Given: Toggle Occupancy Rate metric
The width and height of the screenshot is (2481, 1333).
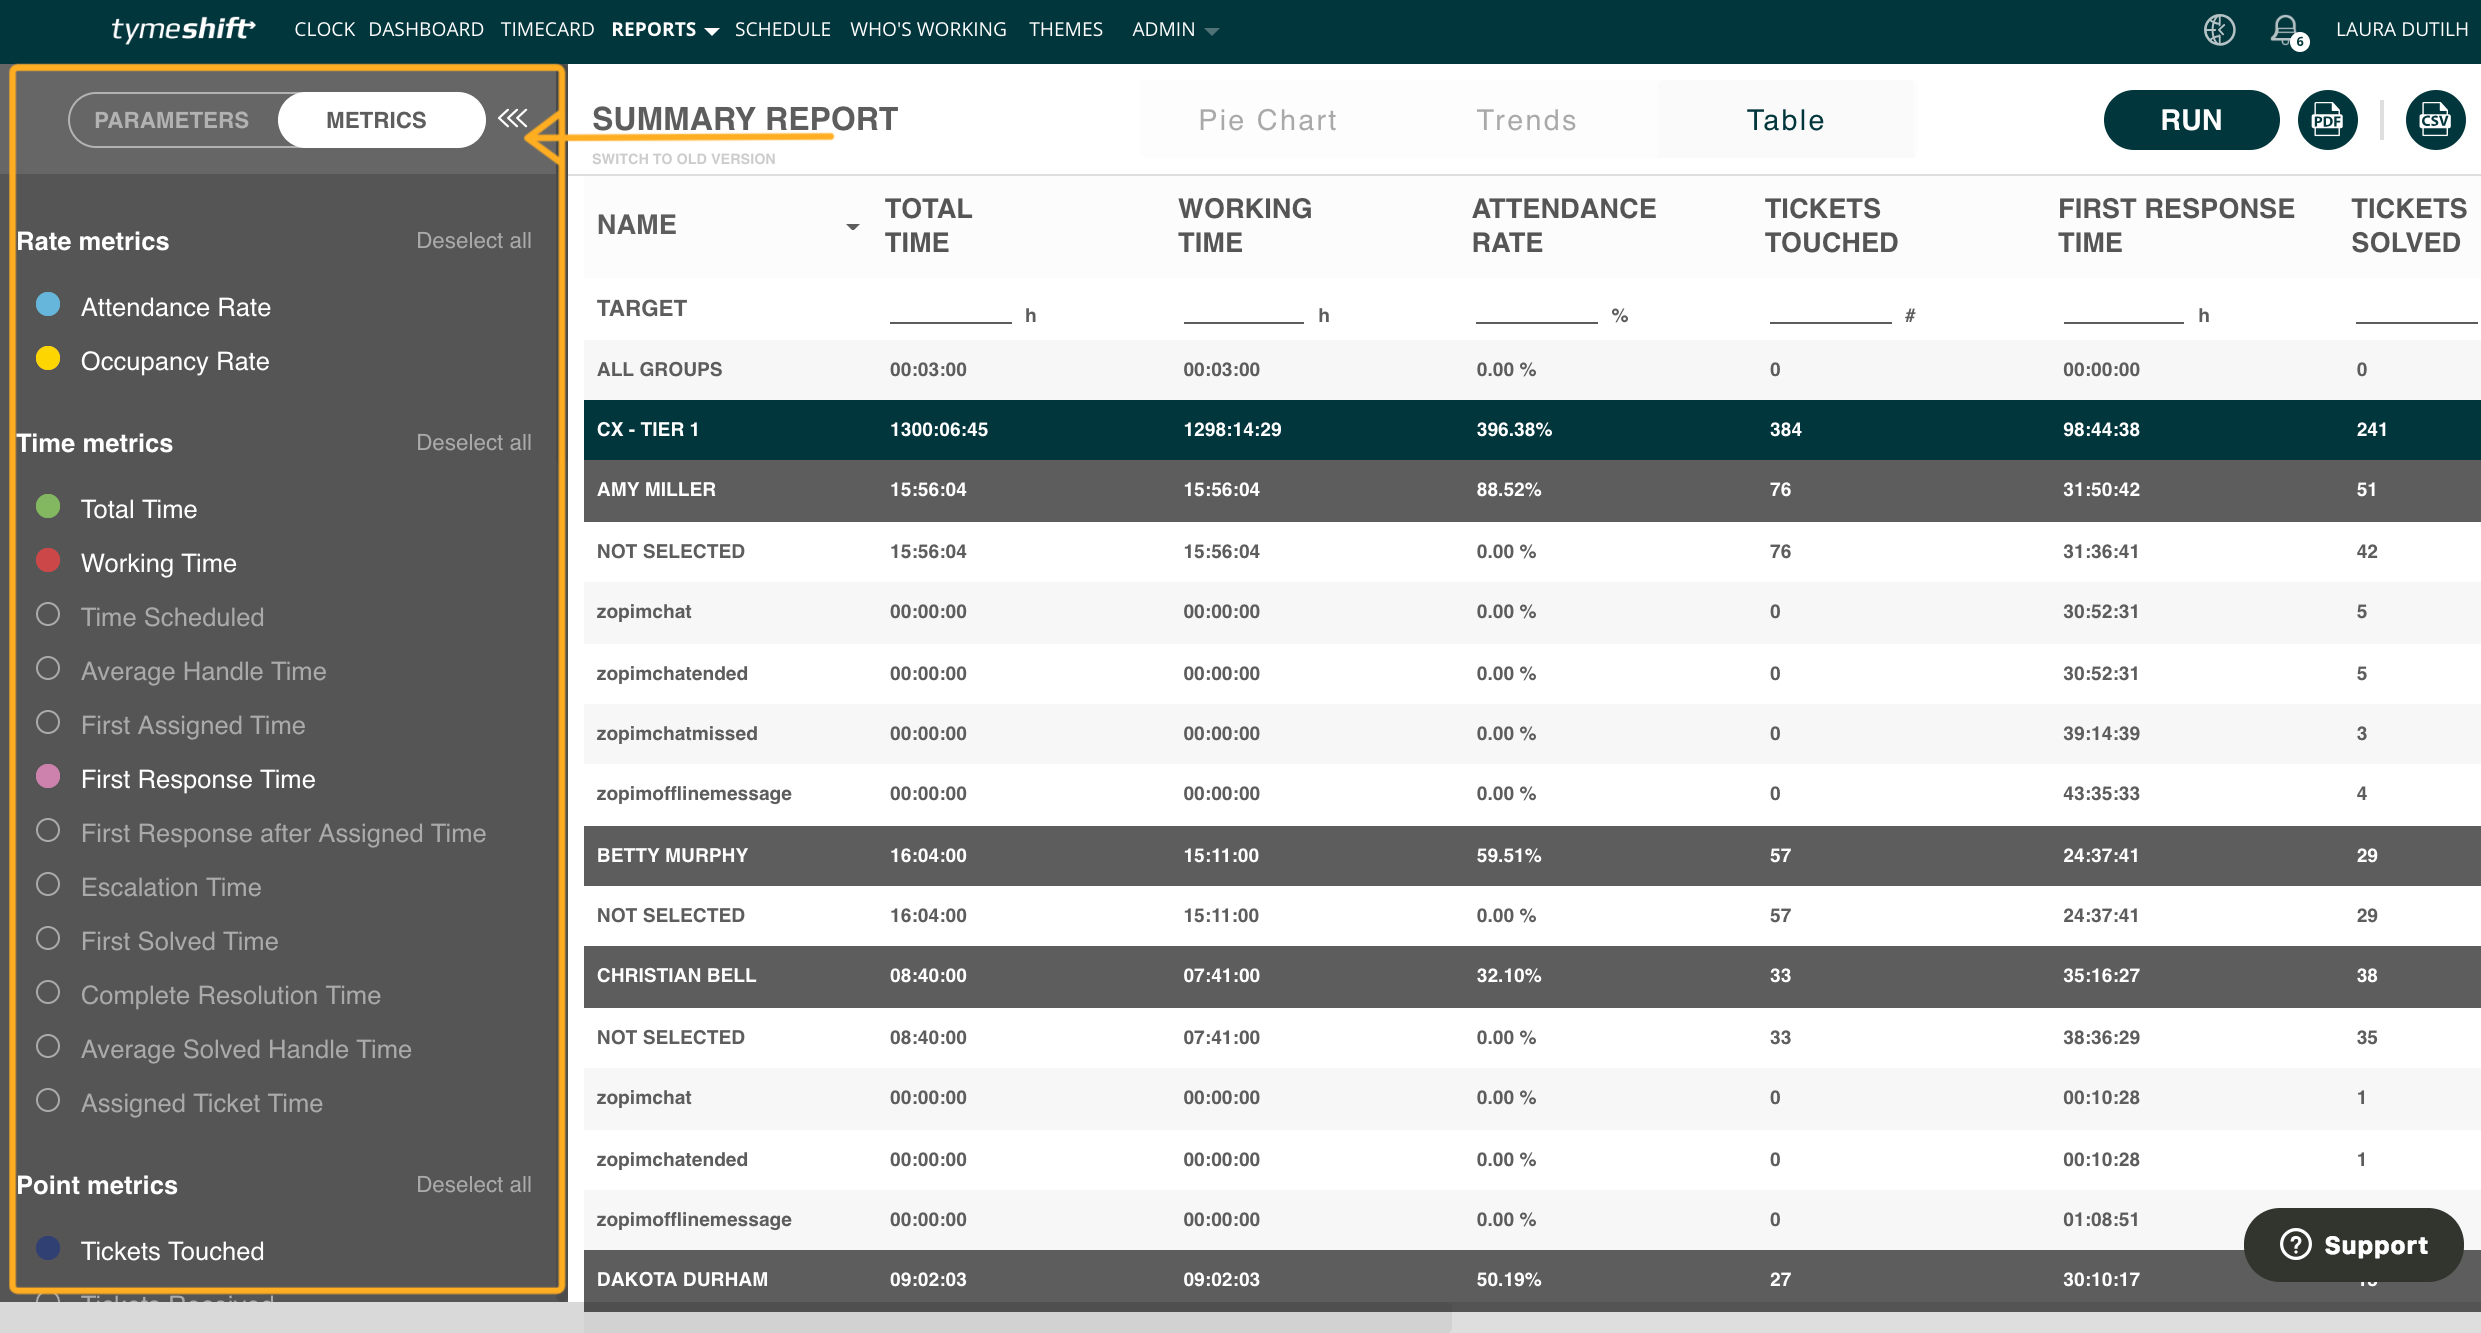Looking at the screenshot, I should coord(152,361).
